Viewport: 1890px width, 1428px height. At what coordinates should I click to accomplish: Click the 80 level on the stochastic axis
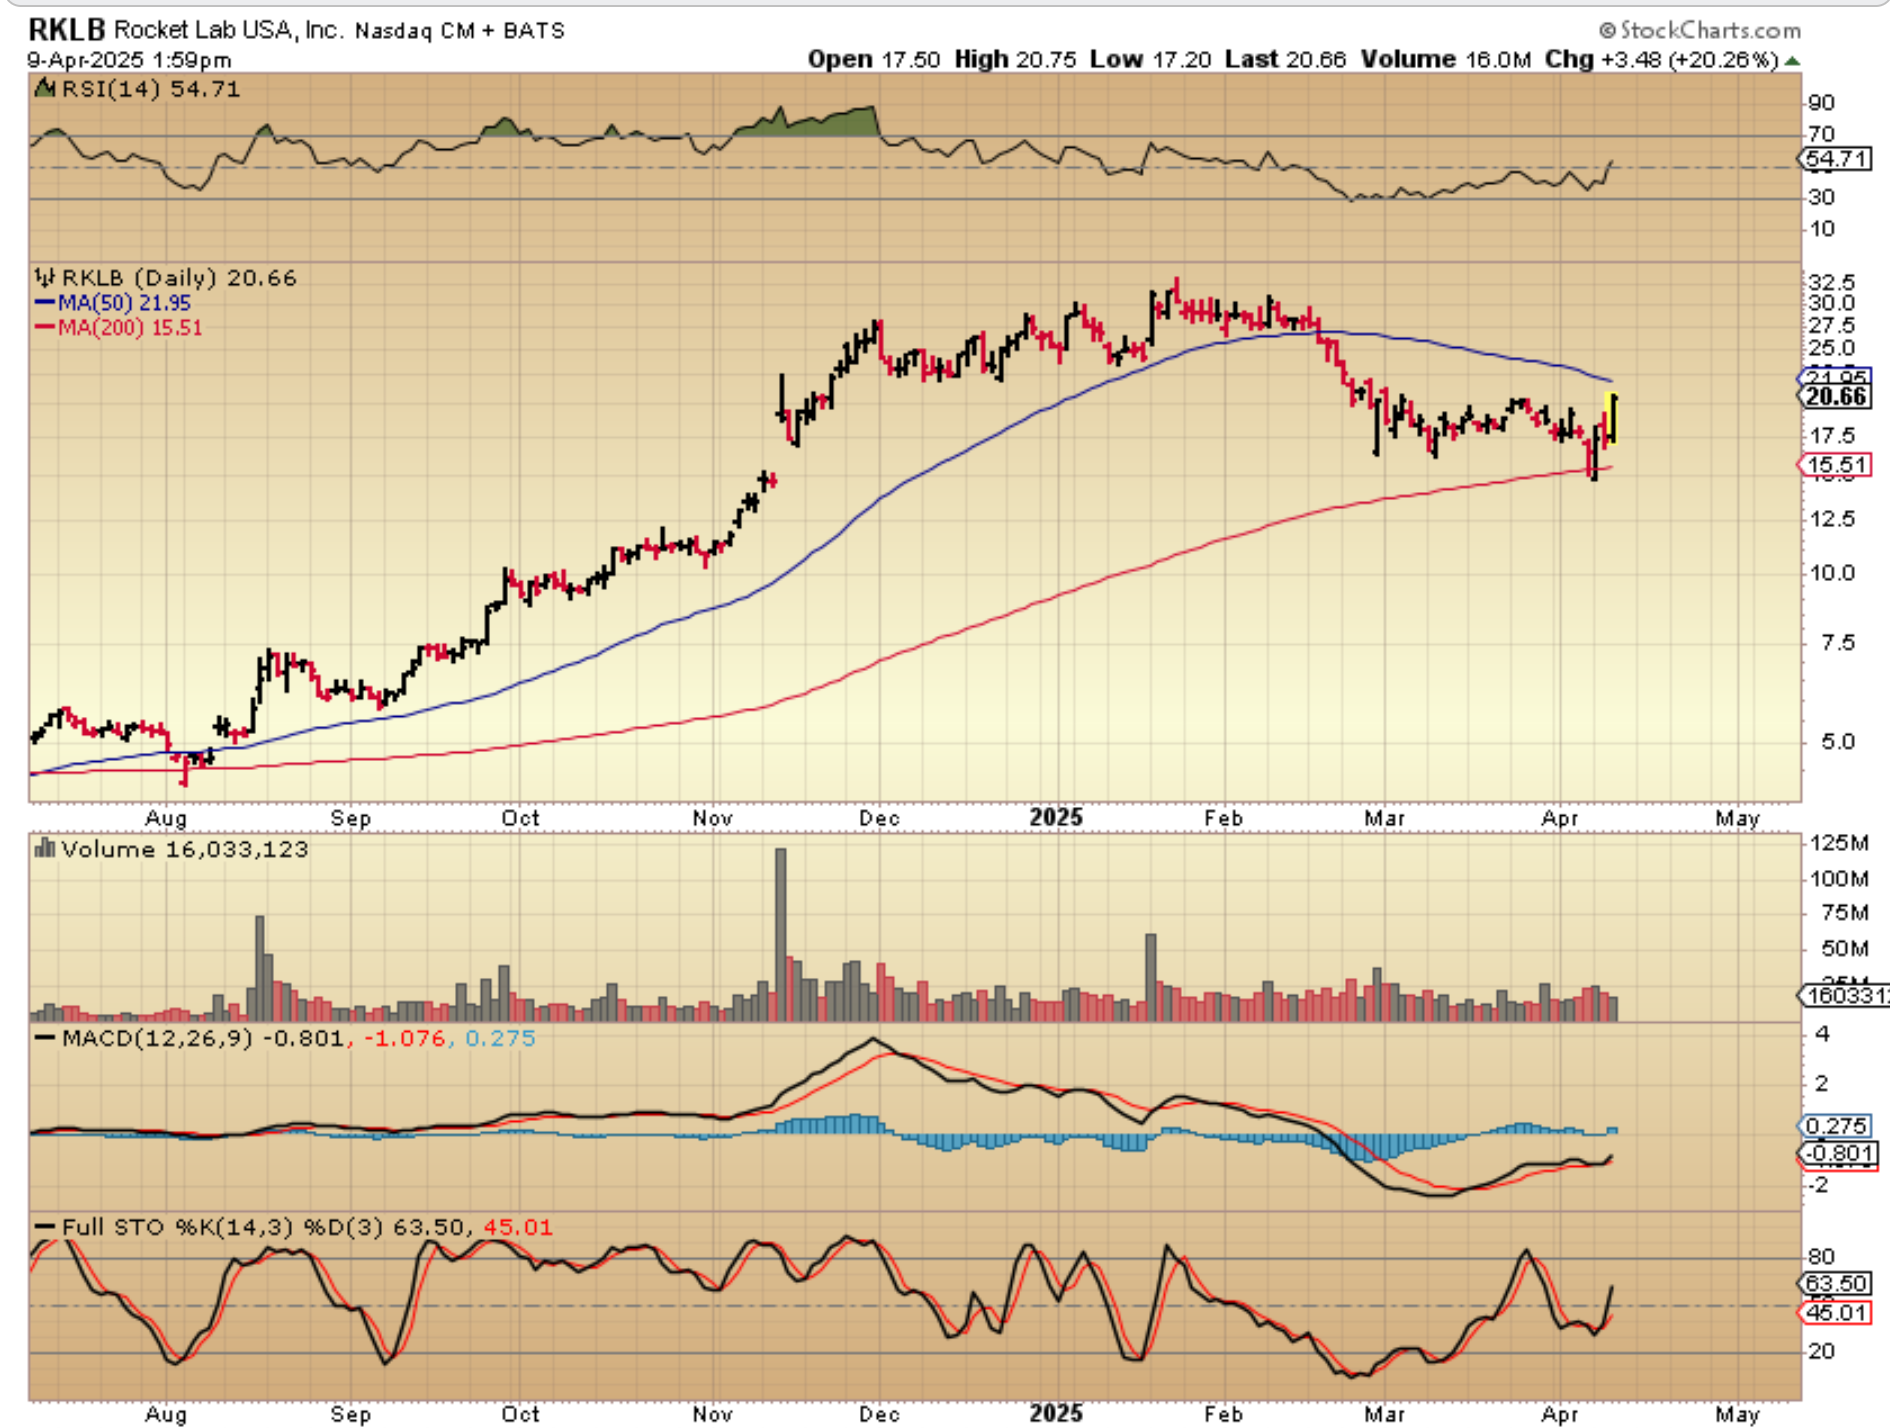[1822, 1256]
